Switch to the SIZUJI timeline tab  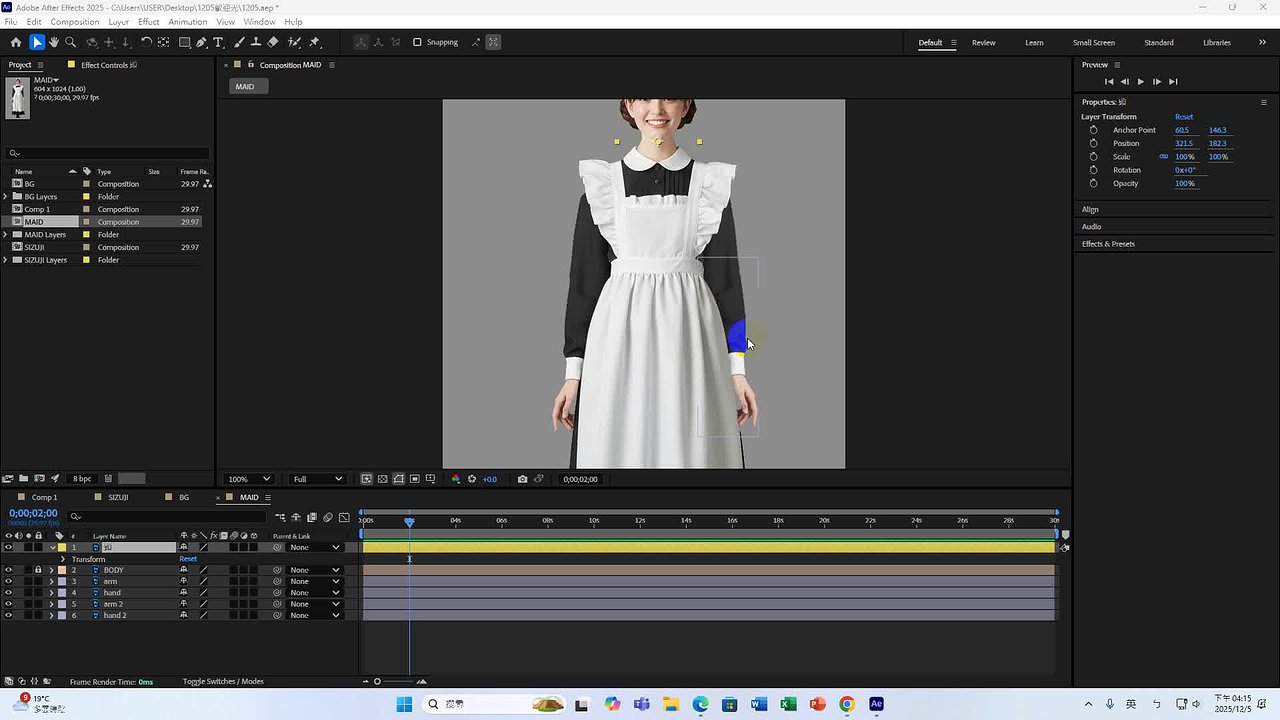118,497
